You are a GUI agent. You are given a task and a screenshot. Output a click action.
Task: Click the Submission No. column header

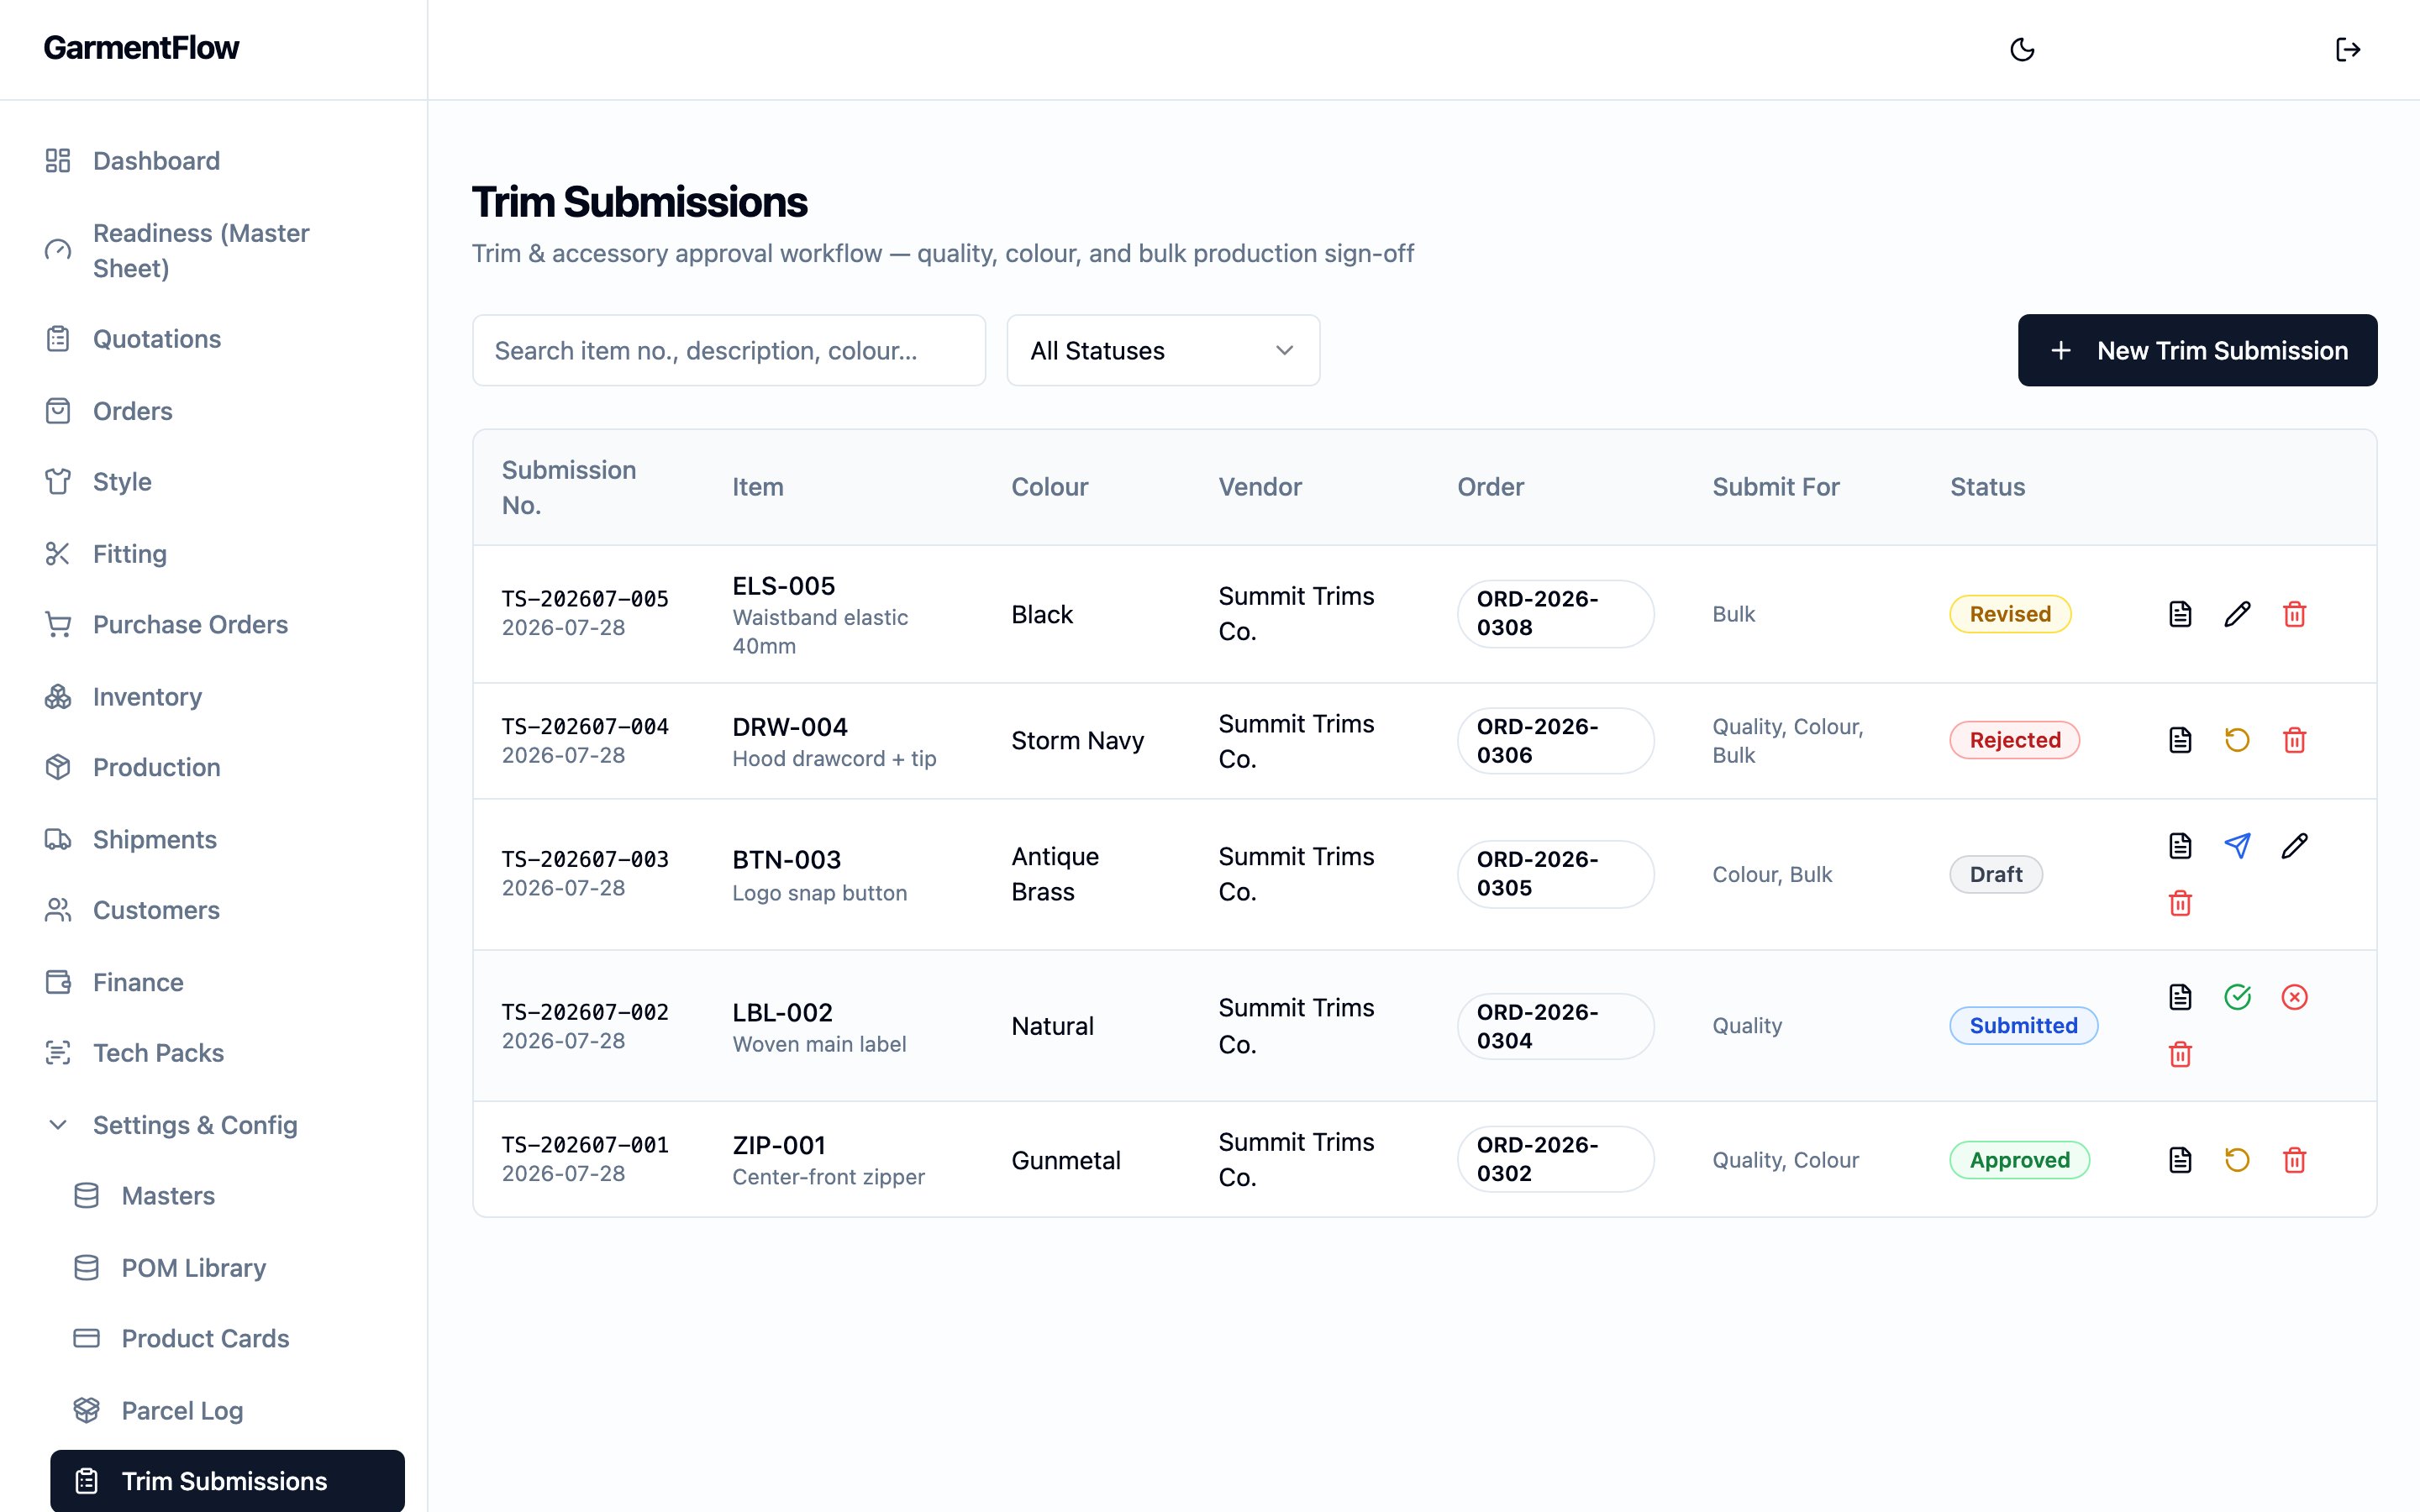[x=569, y=487]
